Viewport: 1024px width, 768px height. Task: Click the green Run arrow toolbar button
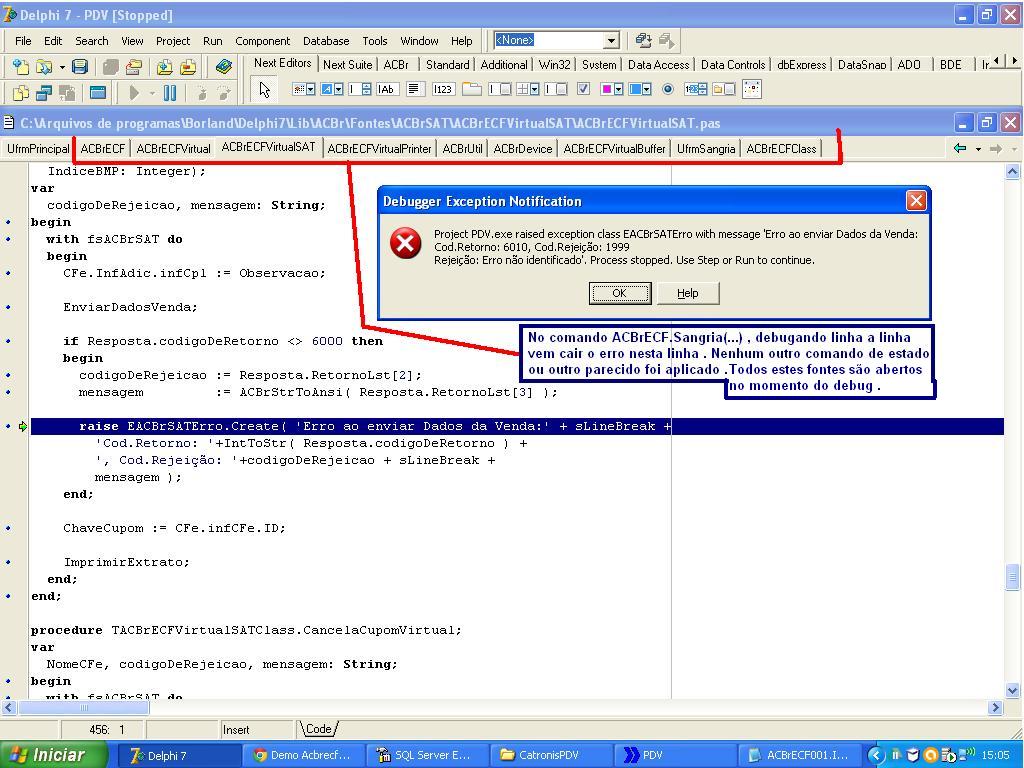tap(134, 93)
